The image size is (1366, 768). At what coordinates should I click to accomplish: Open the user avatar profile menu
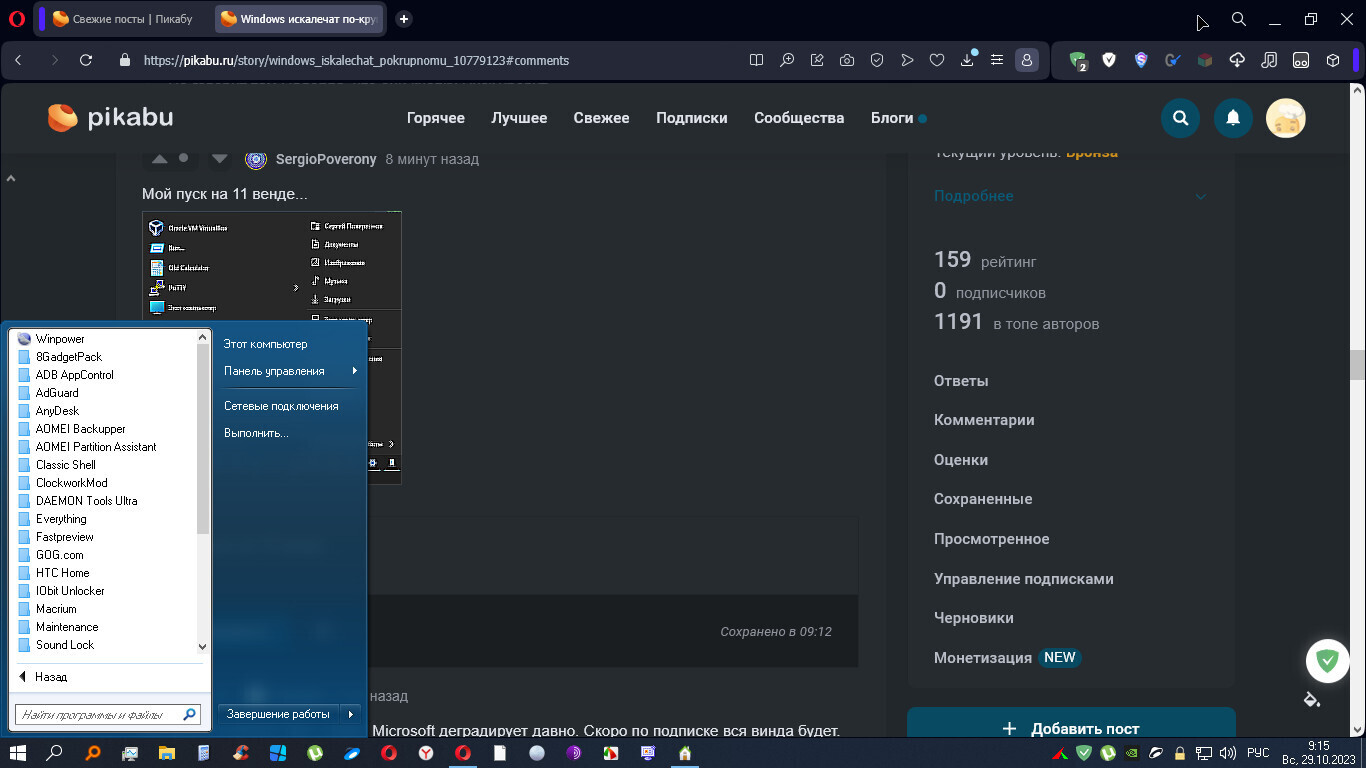tap(1286, 118)
